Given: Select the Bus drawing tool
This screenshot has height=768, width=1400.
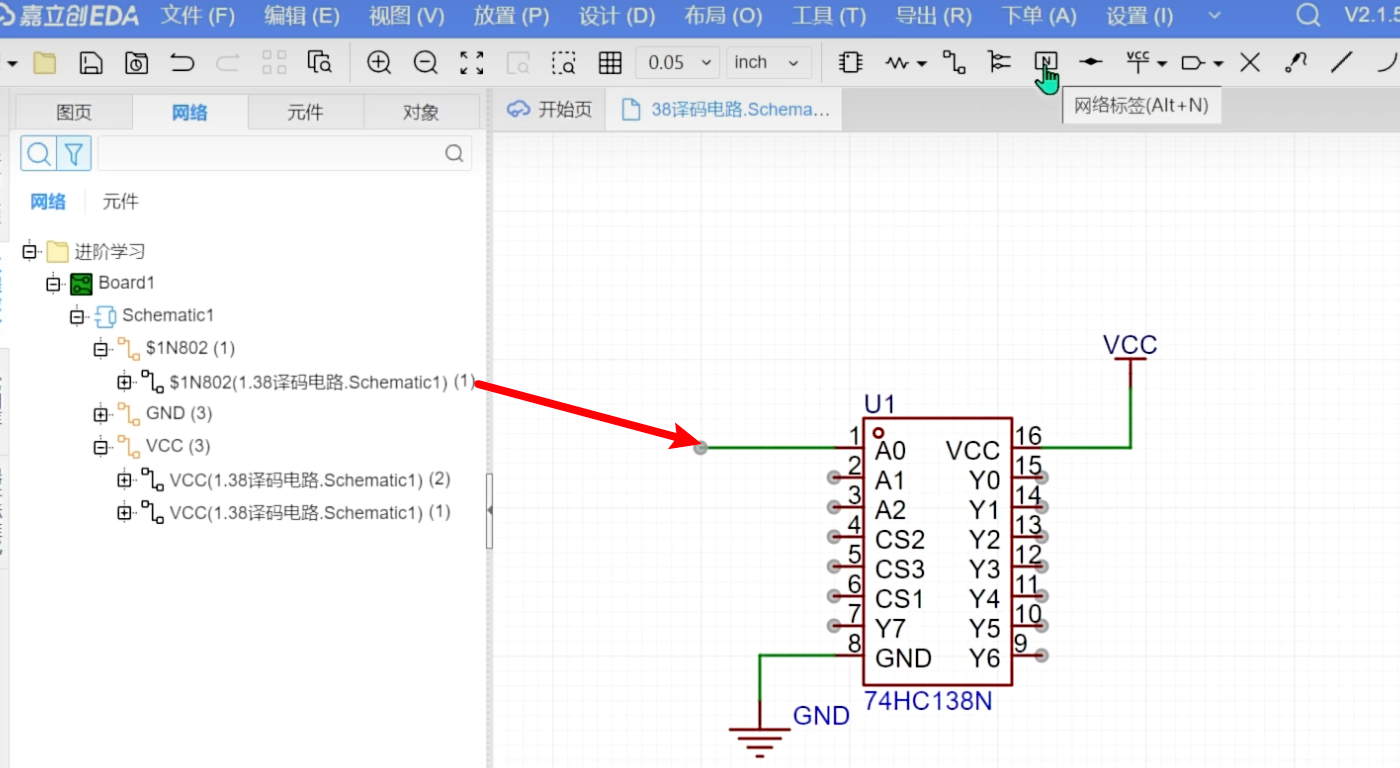Looking at the screenshot, I should (x=998, y=63).
